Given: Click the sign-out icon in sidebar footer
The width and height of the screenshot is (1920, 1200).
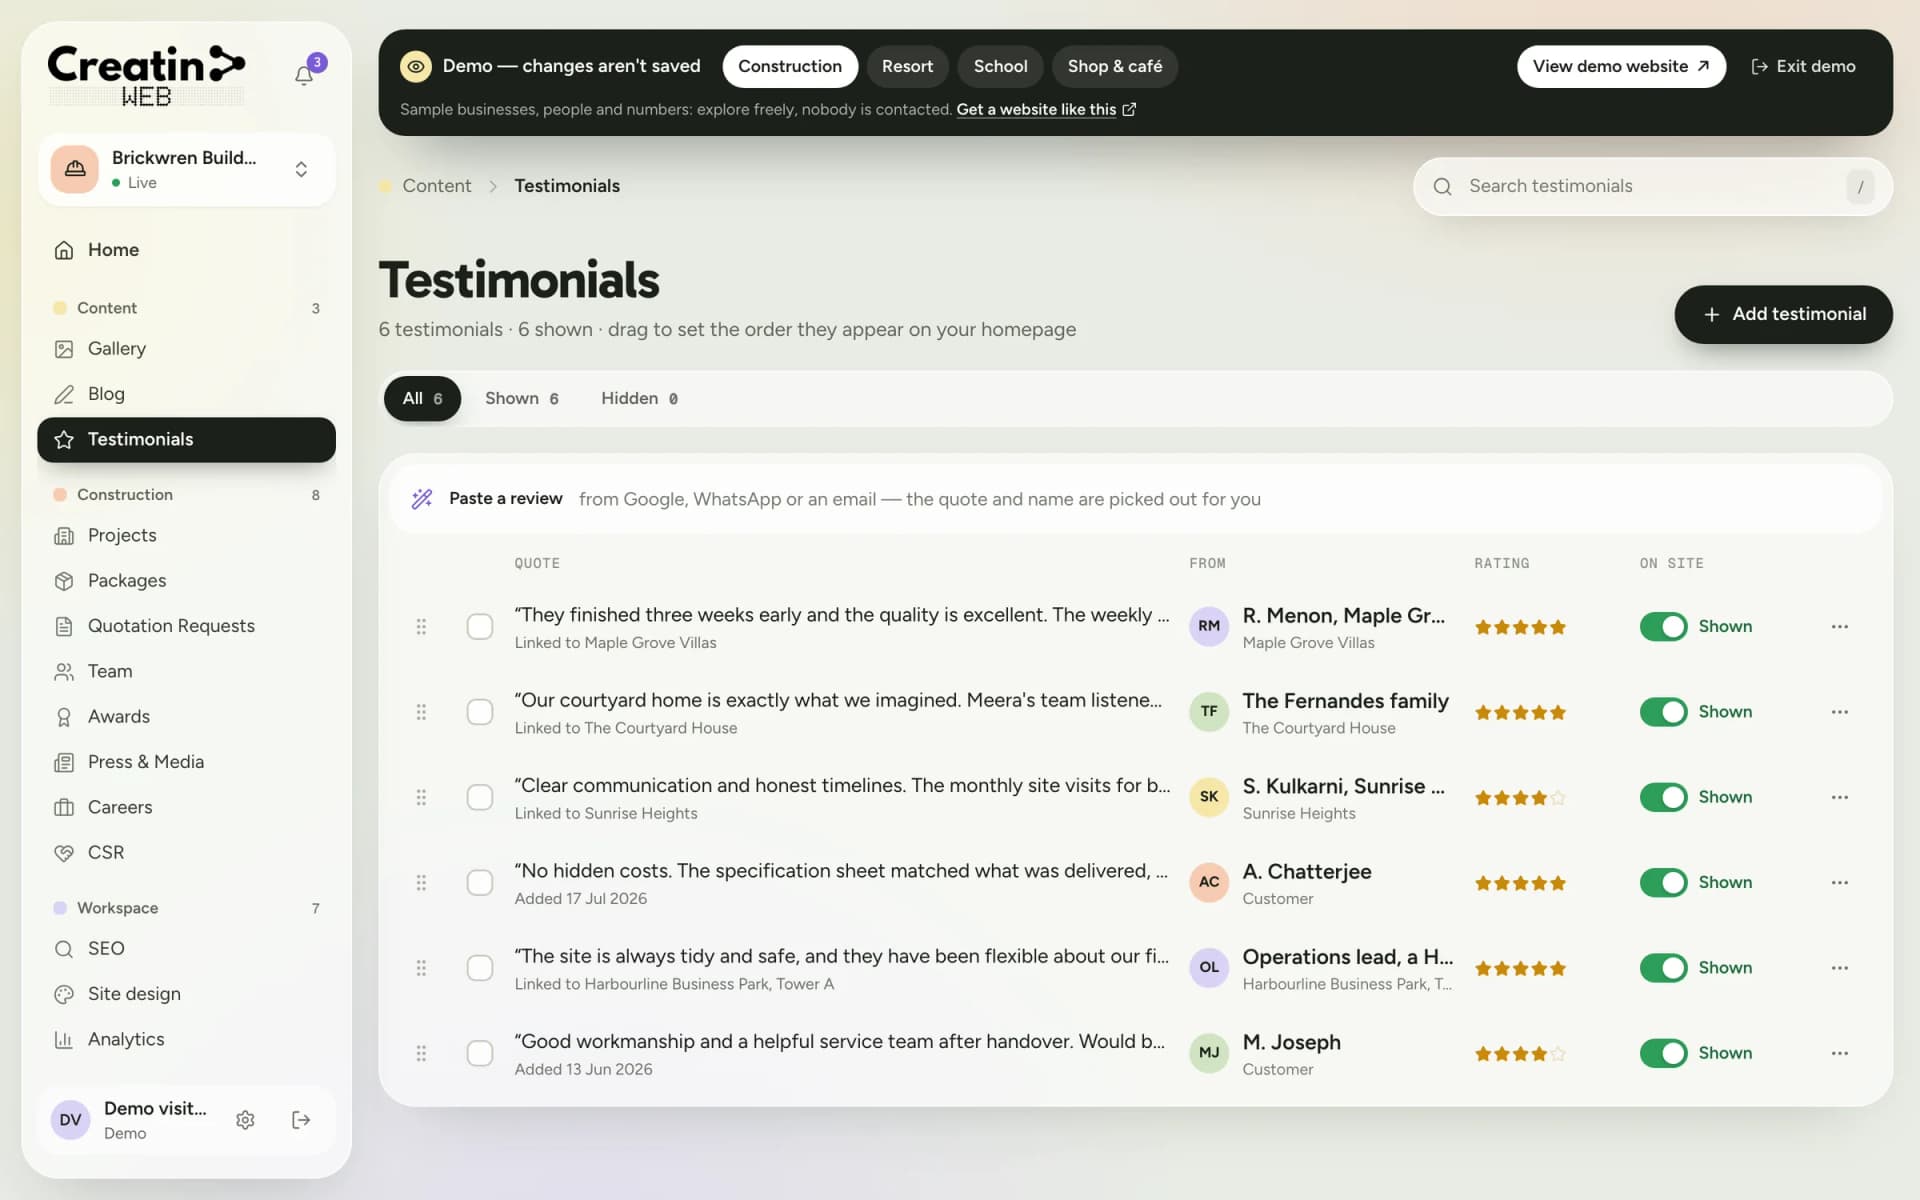Looking at the screenshot, I should click(301, 1120).
